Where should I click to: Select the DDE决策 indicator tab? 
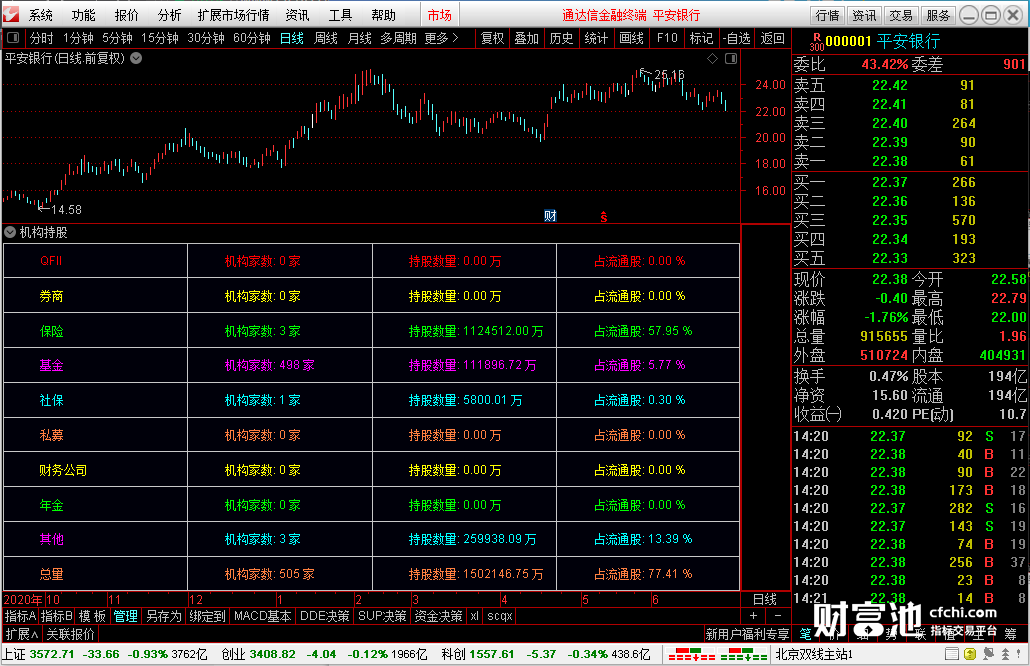click(325, 616)
